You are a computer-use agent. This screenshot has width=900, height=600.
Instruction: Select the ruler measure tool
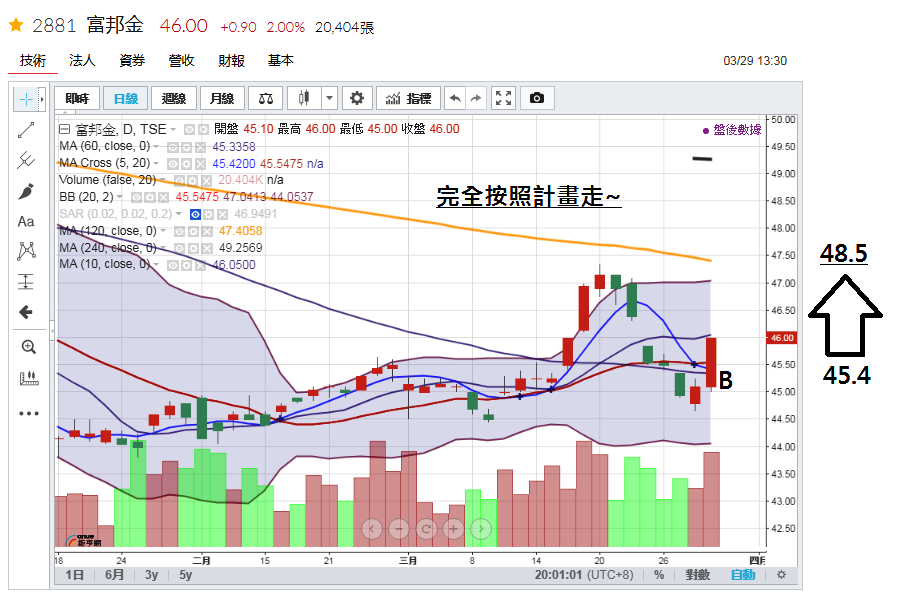[28, 378]
